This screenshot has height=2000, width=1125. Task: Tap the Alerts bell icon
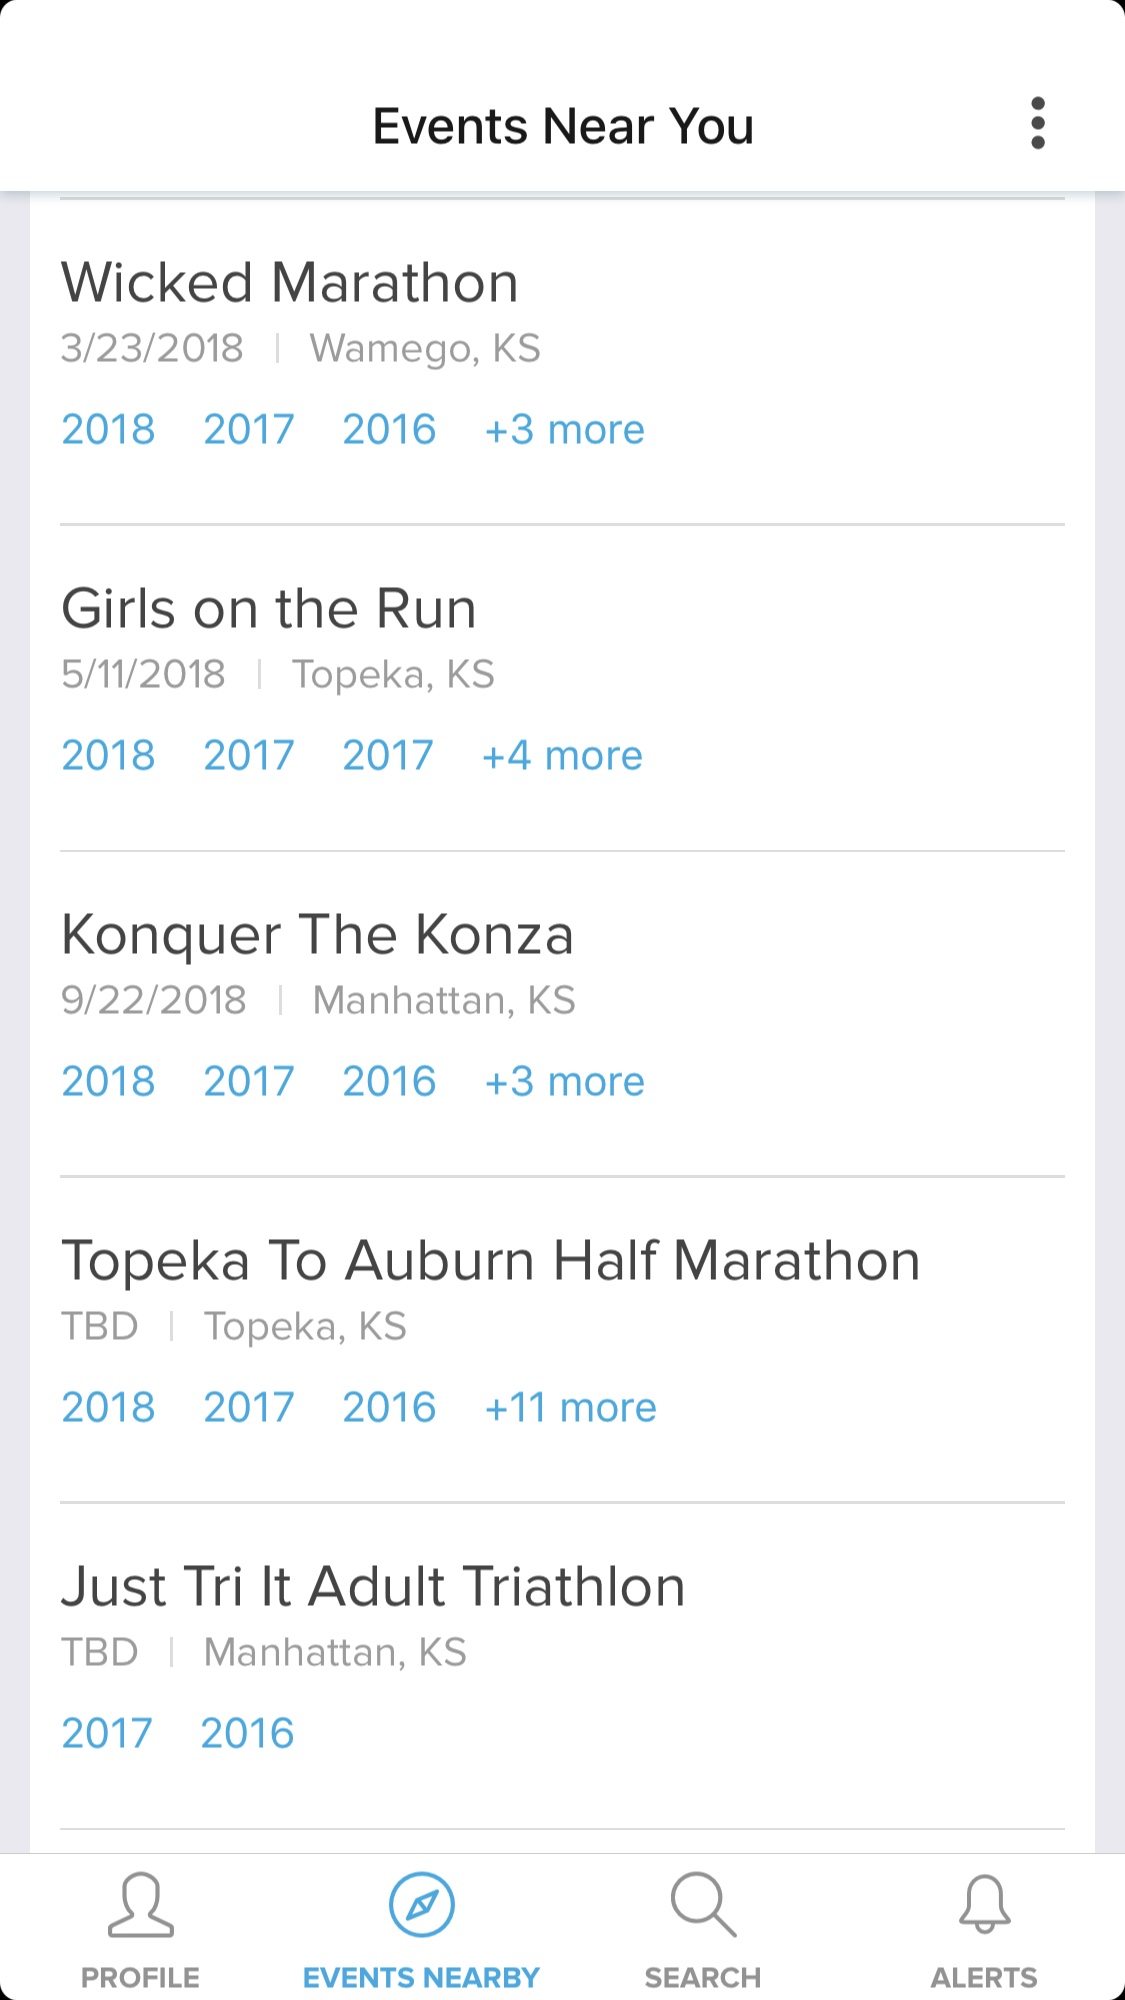984,1906
